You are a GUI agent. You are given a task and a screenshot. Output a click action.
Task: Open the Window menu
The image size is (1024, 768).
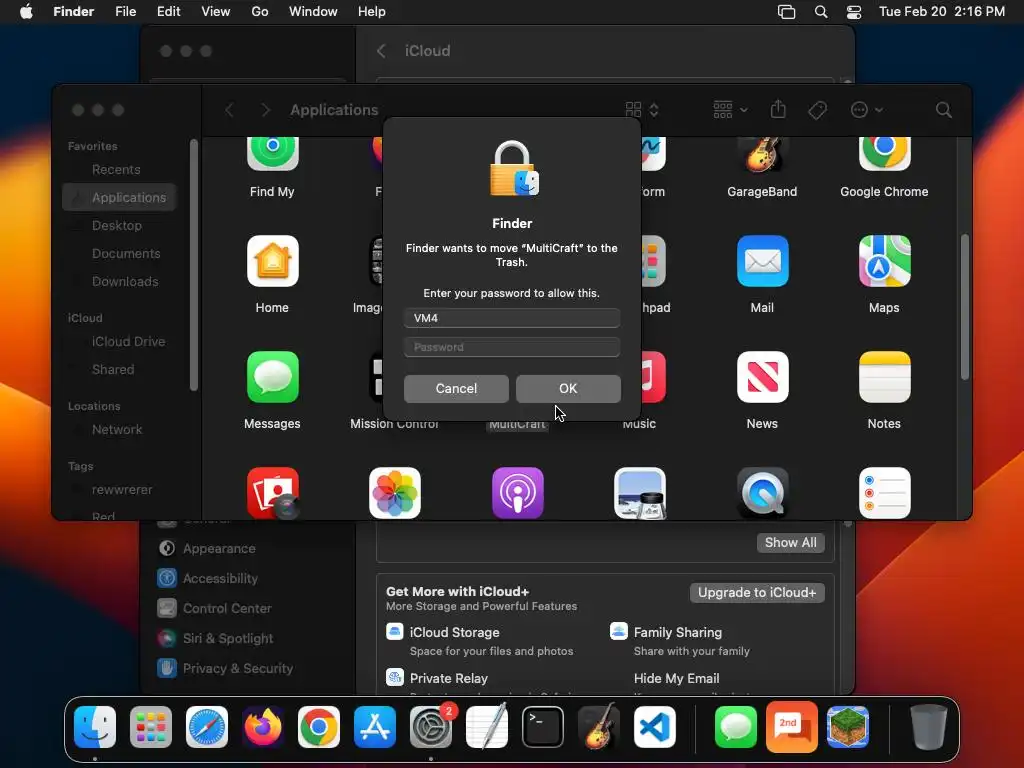tap(313, 12)
